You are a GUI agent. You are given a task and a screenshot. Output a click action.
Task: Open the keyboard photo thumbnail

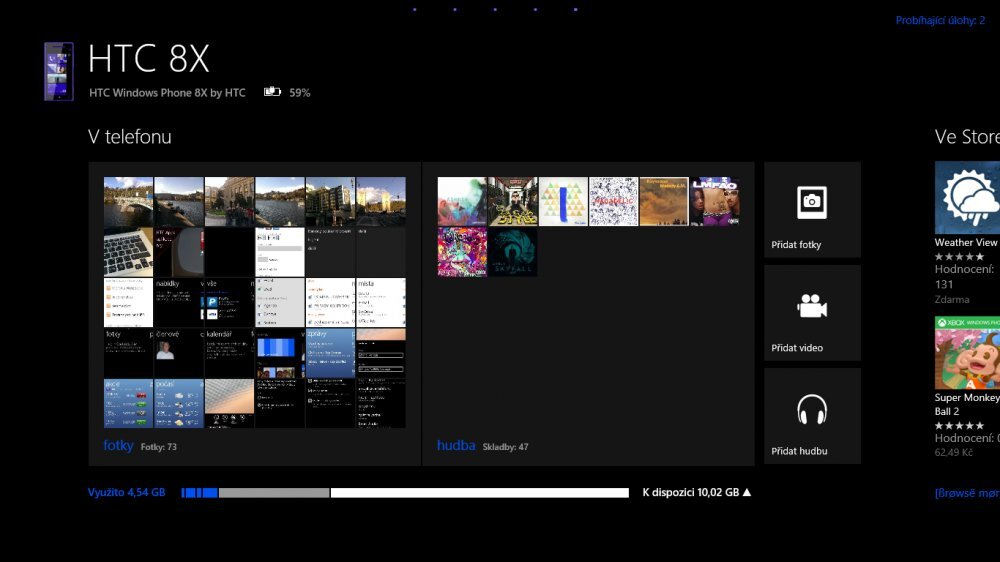point(128,252)
